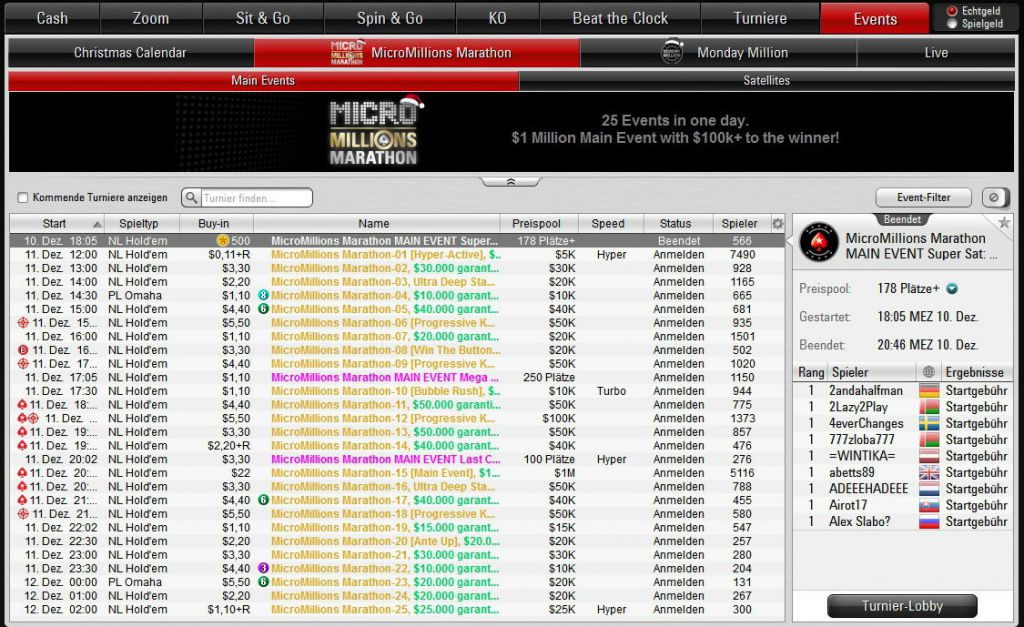Click the flag next to 2andahalfman

(x=929, y=391)
